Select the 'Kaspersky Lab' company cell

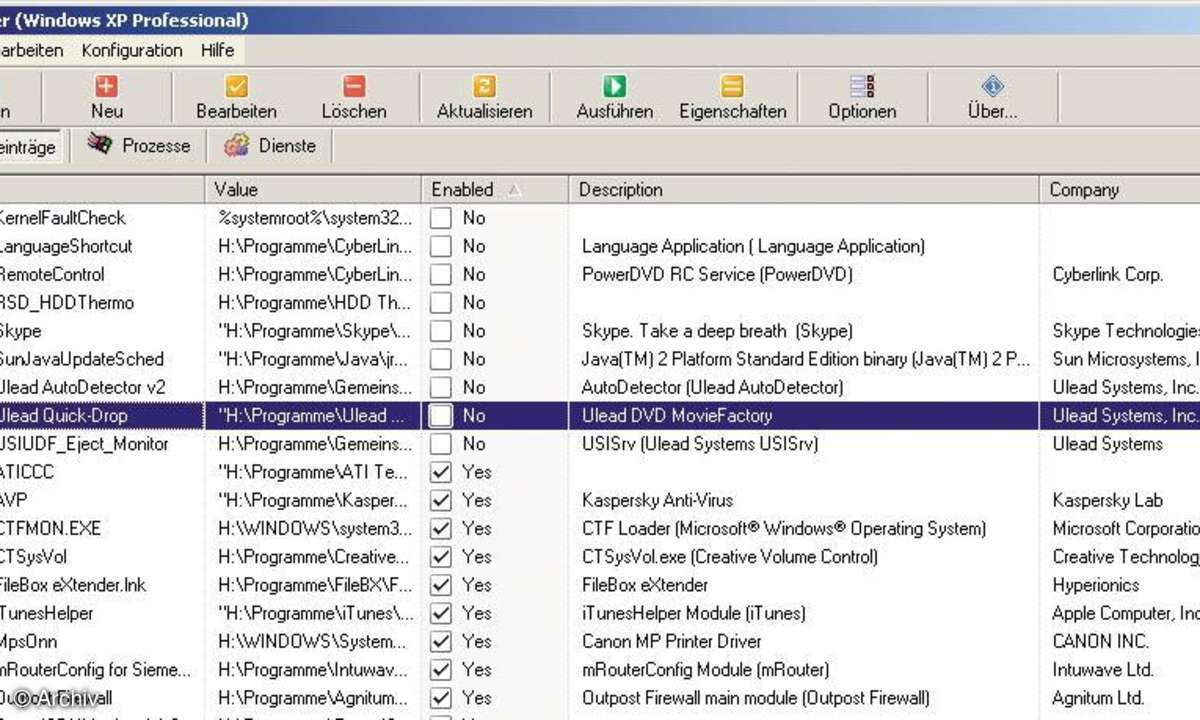pyautogui.click(x=1106, y=500)
